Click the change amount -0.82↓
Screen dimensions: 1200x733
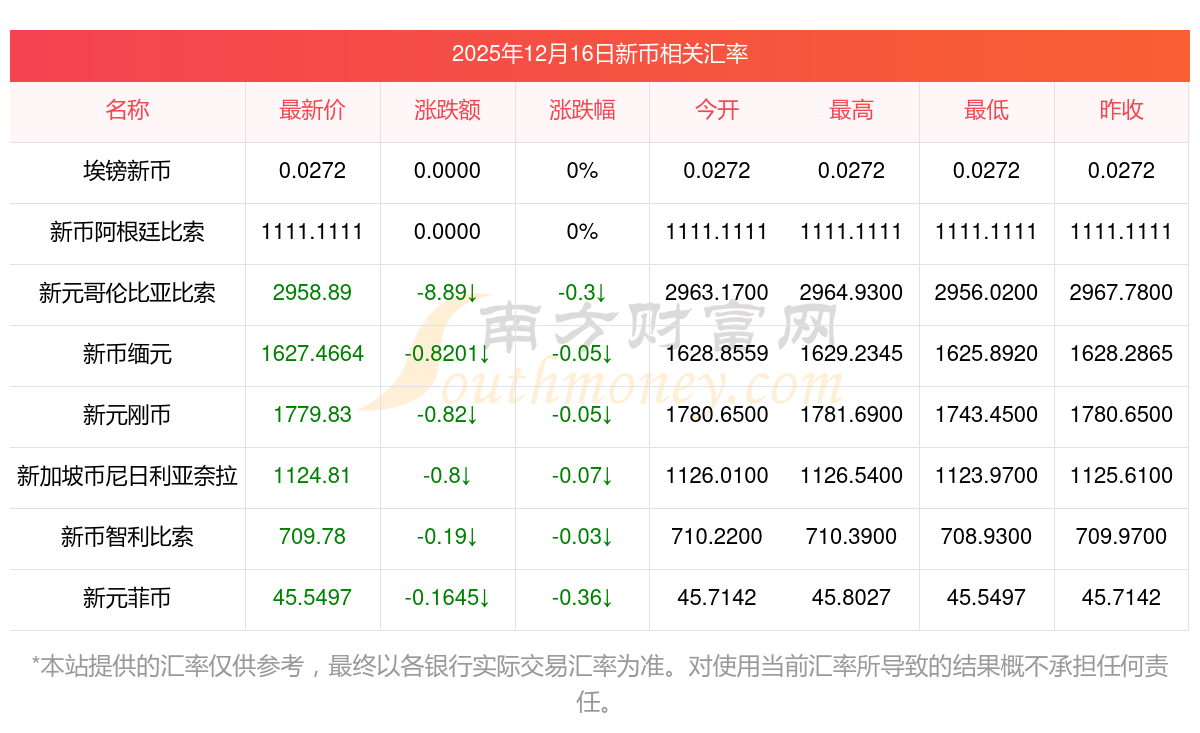click(x=447, y=415)
